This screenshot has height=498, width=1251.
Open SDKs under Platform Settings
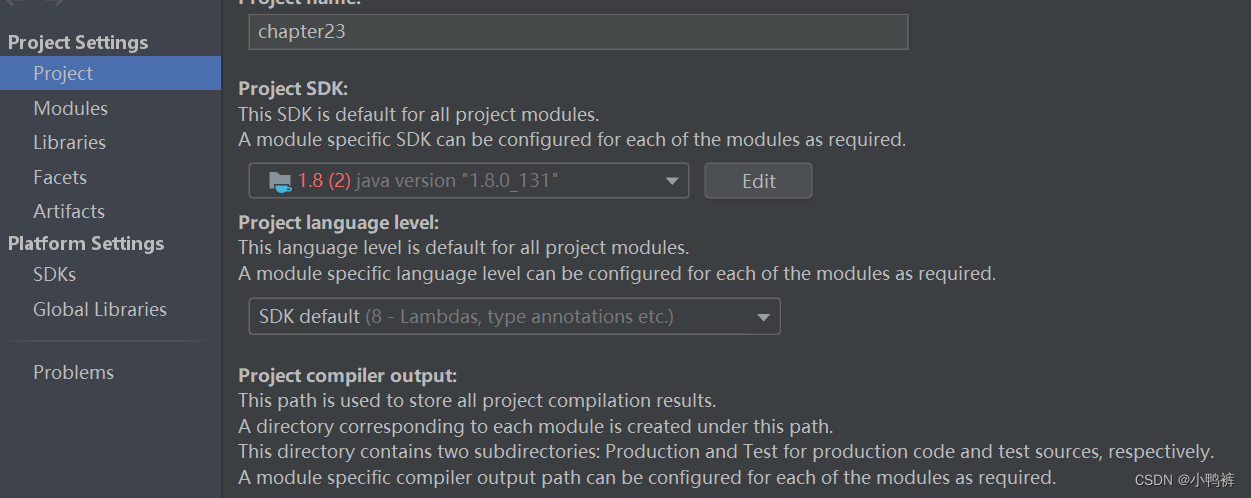tap(54, 274)
